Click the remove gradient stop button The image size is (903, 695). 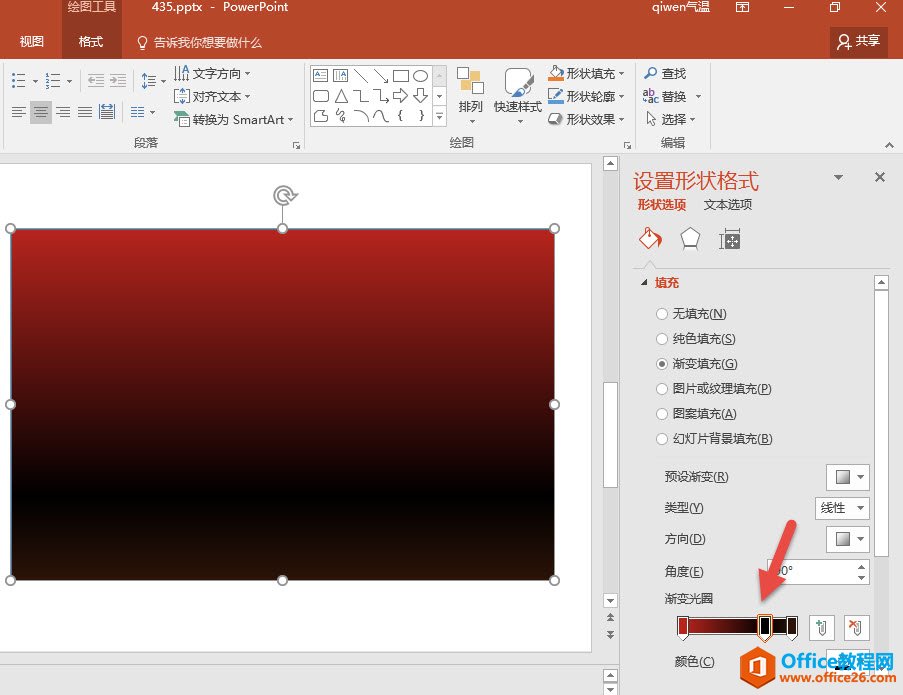tap(856, 628)
